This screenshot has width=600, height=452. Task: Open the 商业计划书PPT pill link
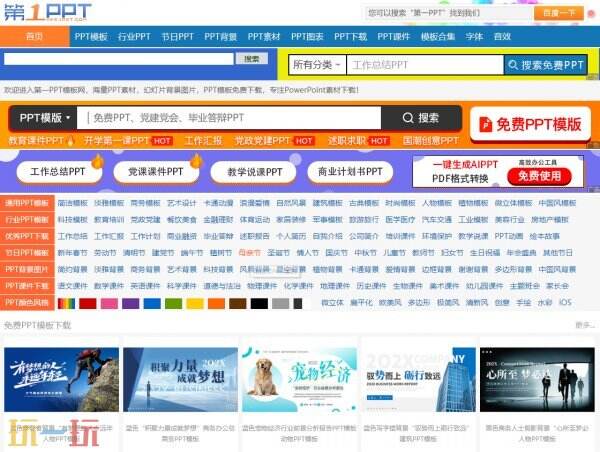350,172
